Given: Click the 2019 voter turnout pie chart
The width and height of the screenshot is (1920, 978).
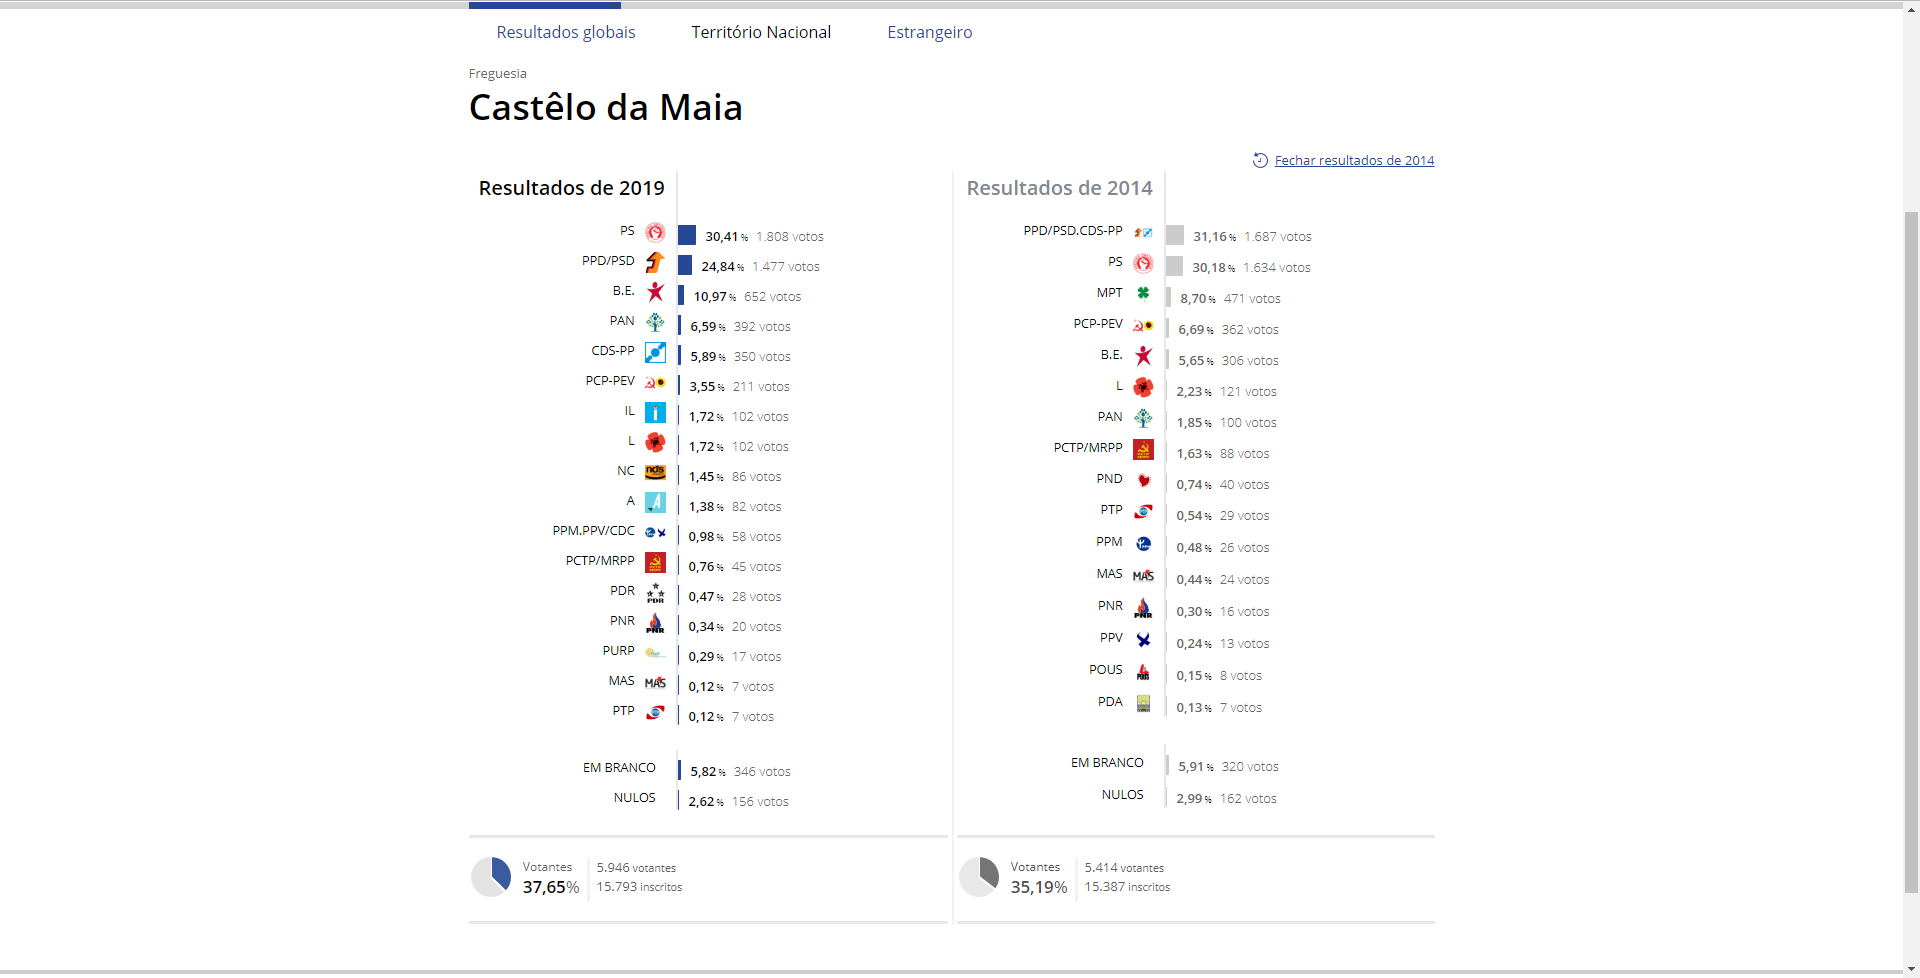Looking at the screenshot, I should coord(491,877).
